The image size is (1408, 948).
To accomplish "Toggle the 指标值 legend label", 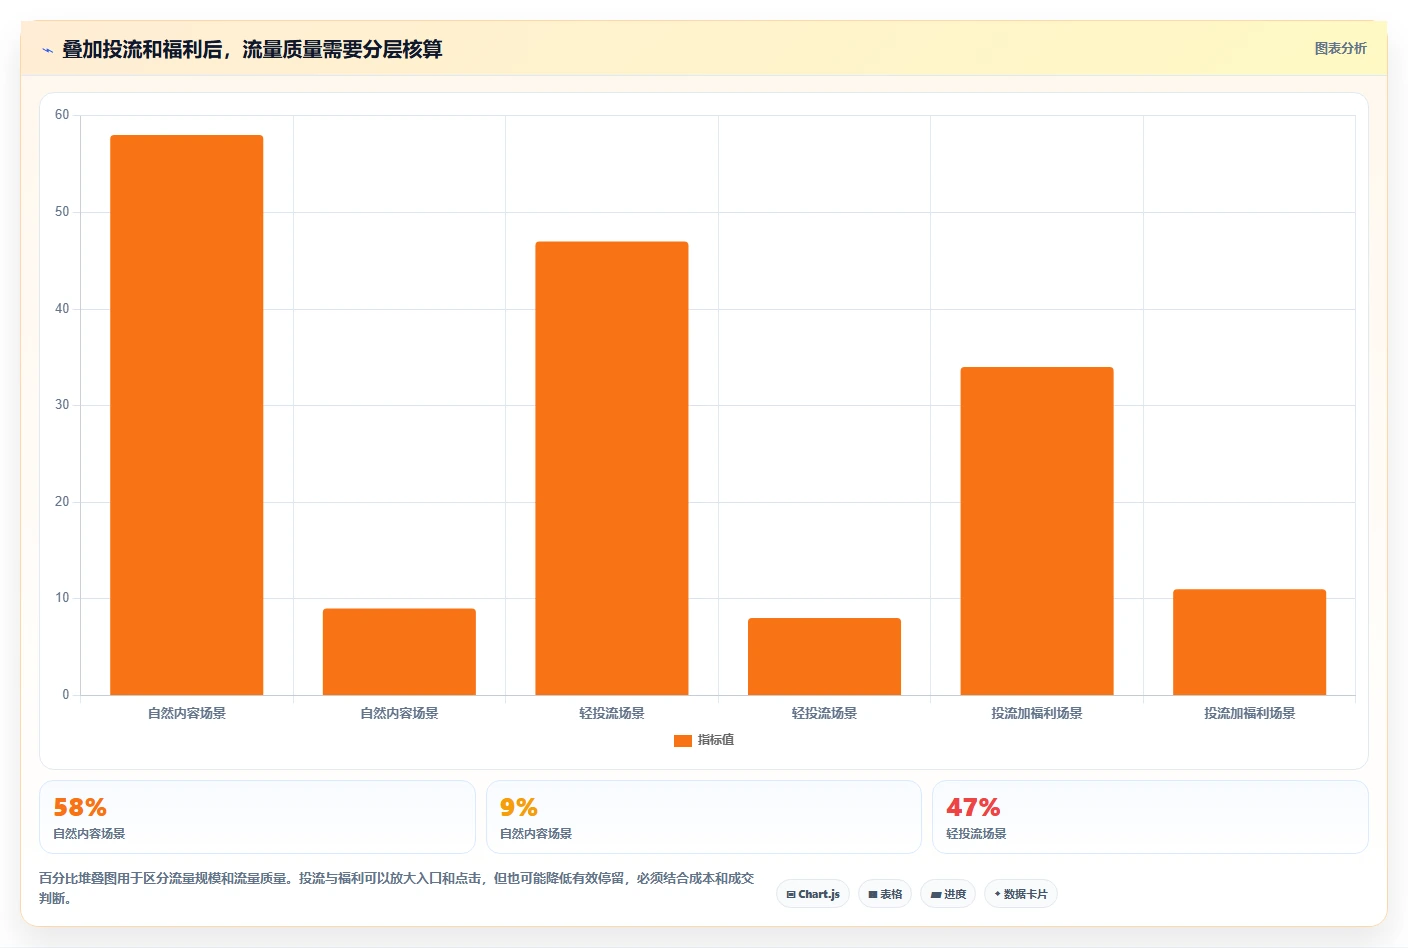I will (x=716, y=740).
